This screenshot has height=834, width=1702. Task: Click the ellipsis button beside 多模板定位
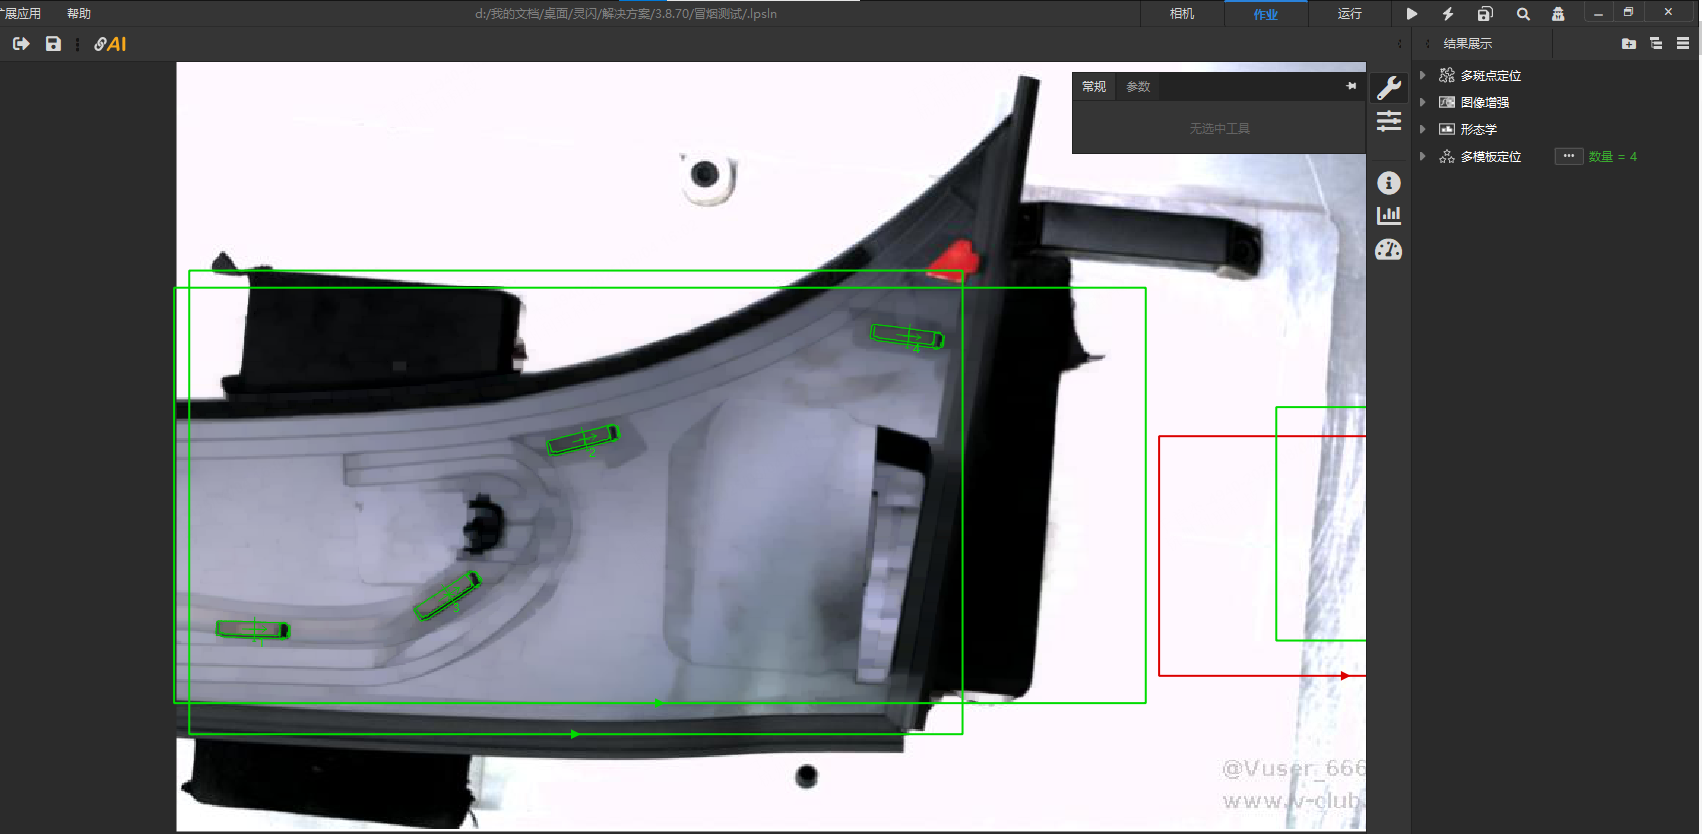[x=1568, y=156]
